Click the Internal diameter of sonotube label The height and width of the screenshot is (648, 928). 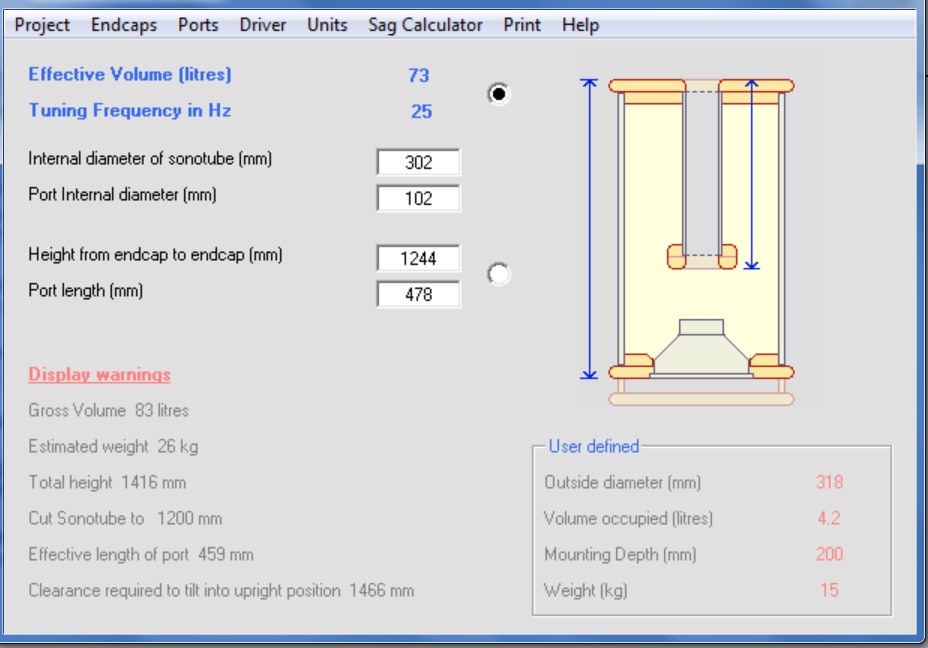(150, 159)
